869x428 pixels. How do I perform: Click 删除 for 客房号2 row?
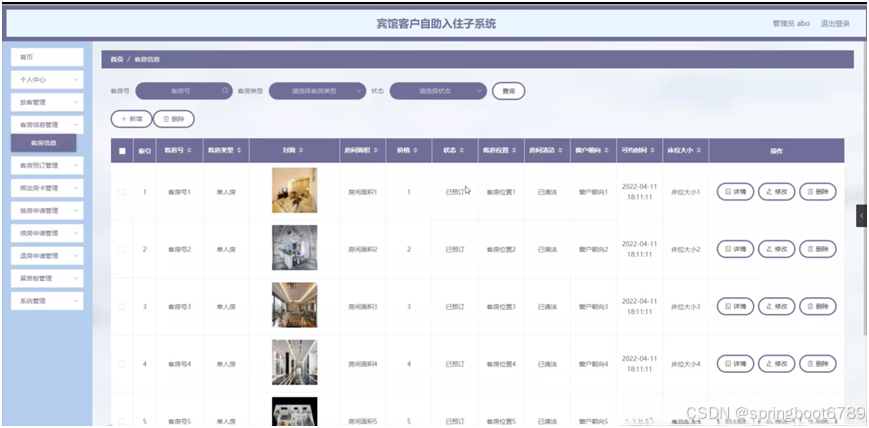pos(818,249)
